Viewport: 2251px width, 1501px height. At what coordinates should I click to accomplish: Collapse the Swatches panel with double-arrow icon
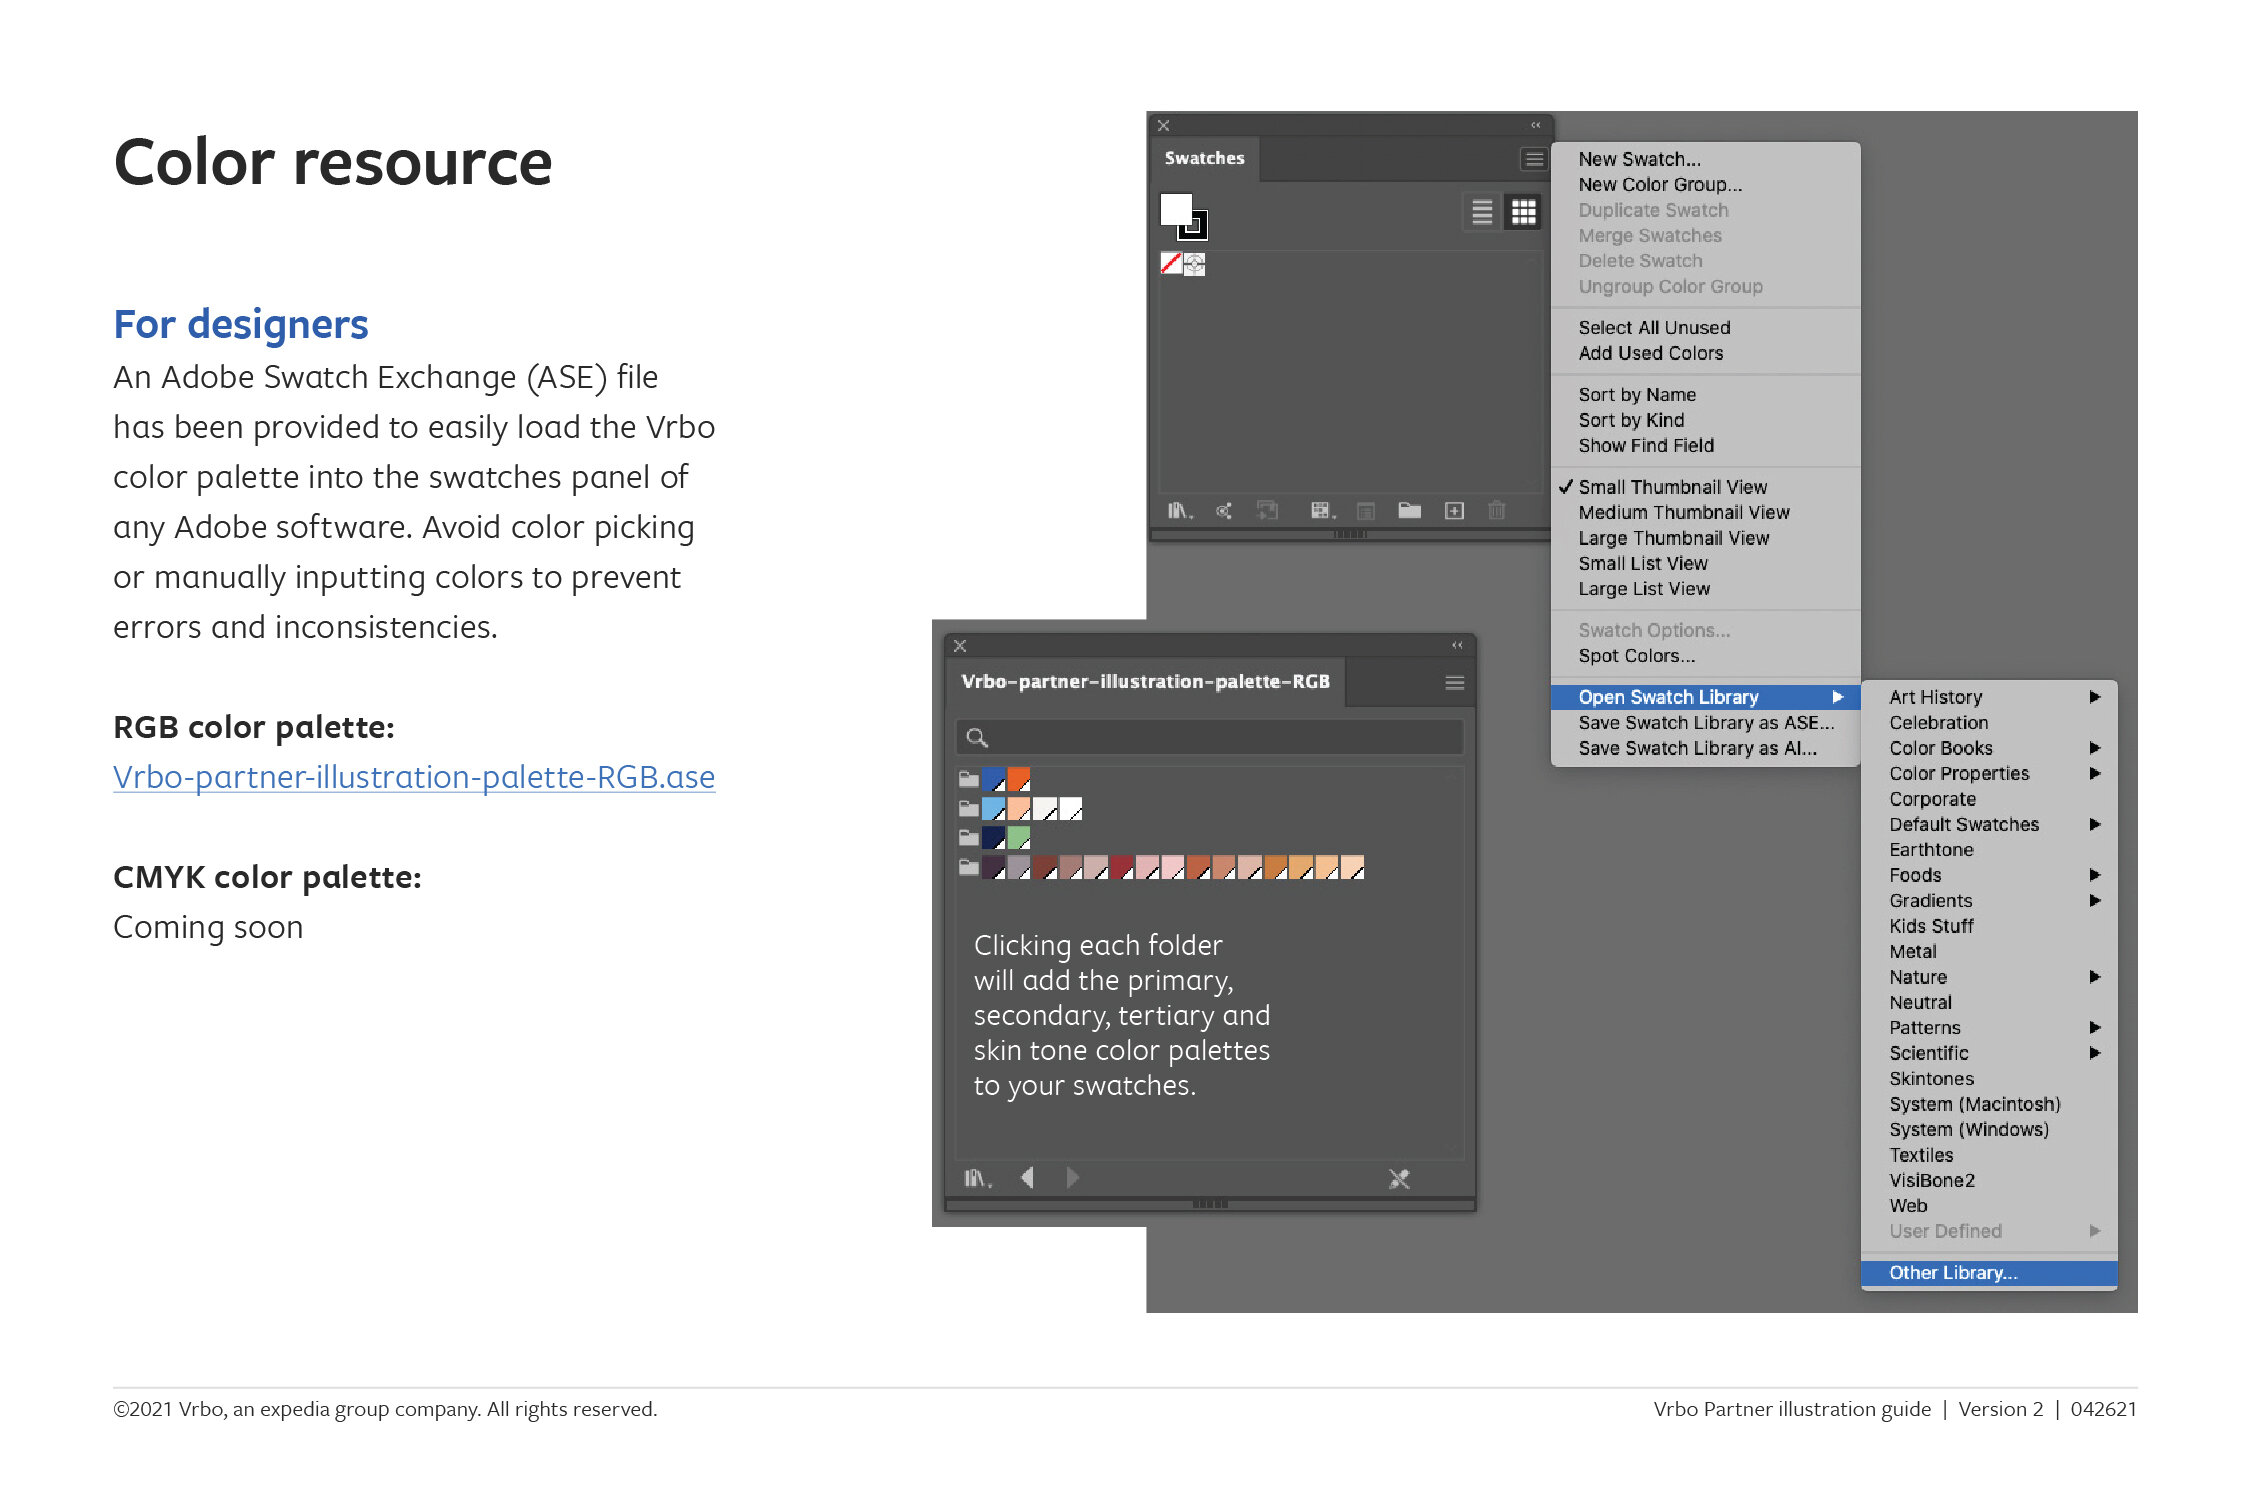[x=1536, y=125]
